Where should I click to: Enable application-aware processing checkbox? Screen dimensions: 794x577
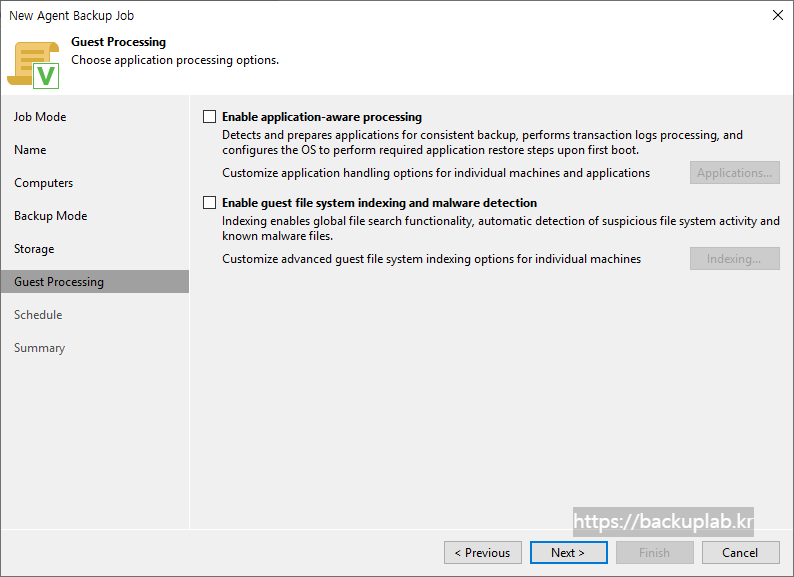pos(210,117)
